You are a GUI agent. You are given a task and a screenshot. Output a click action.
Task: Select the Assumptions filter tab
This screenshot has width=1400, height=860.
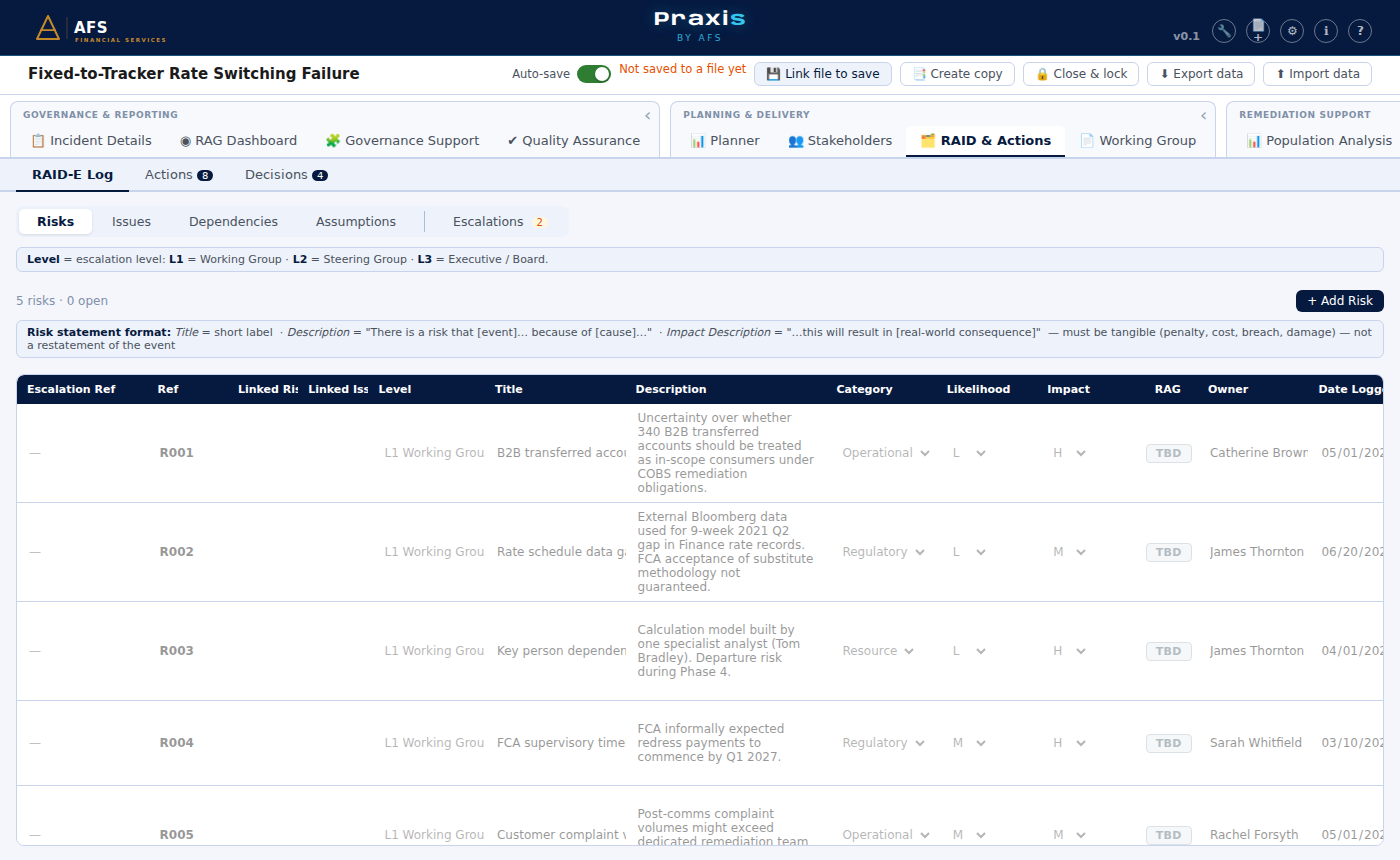click(x=356, y=222)
